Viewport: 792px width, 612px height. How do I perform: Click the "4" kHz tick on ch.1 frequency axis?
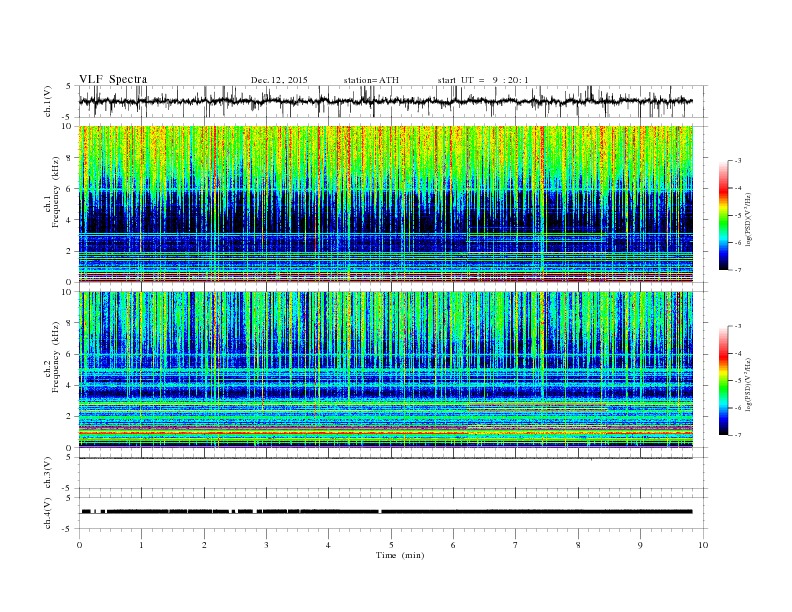coord(69,220)
